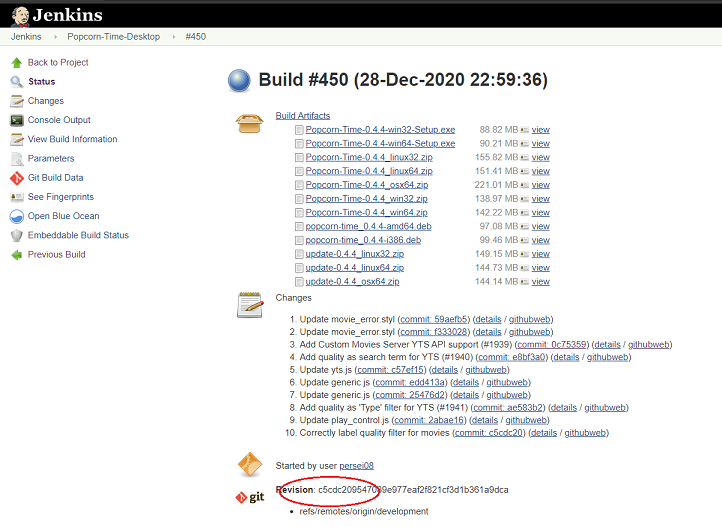Click the Embeddable Build Status shield icon
The image size is (722, 527).
tap(17, 236)
